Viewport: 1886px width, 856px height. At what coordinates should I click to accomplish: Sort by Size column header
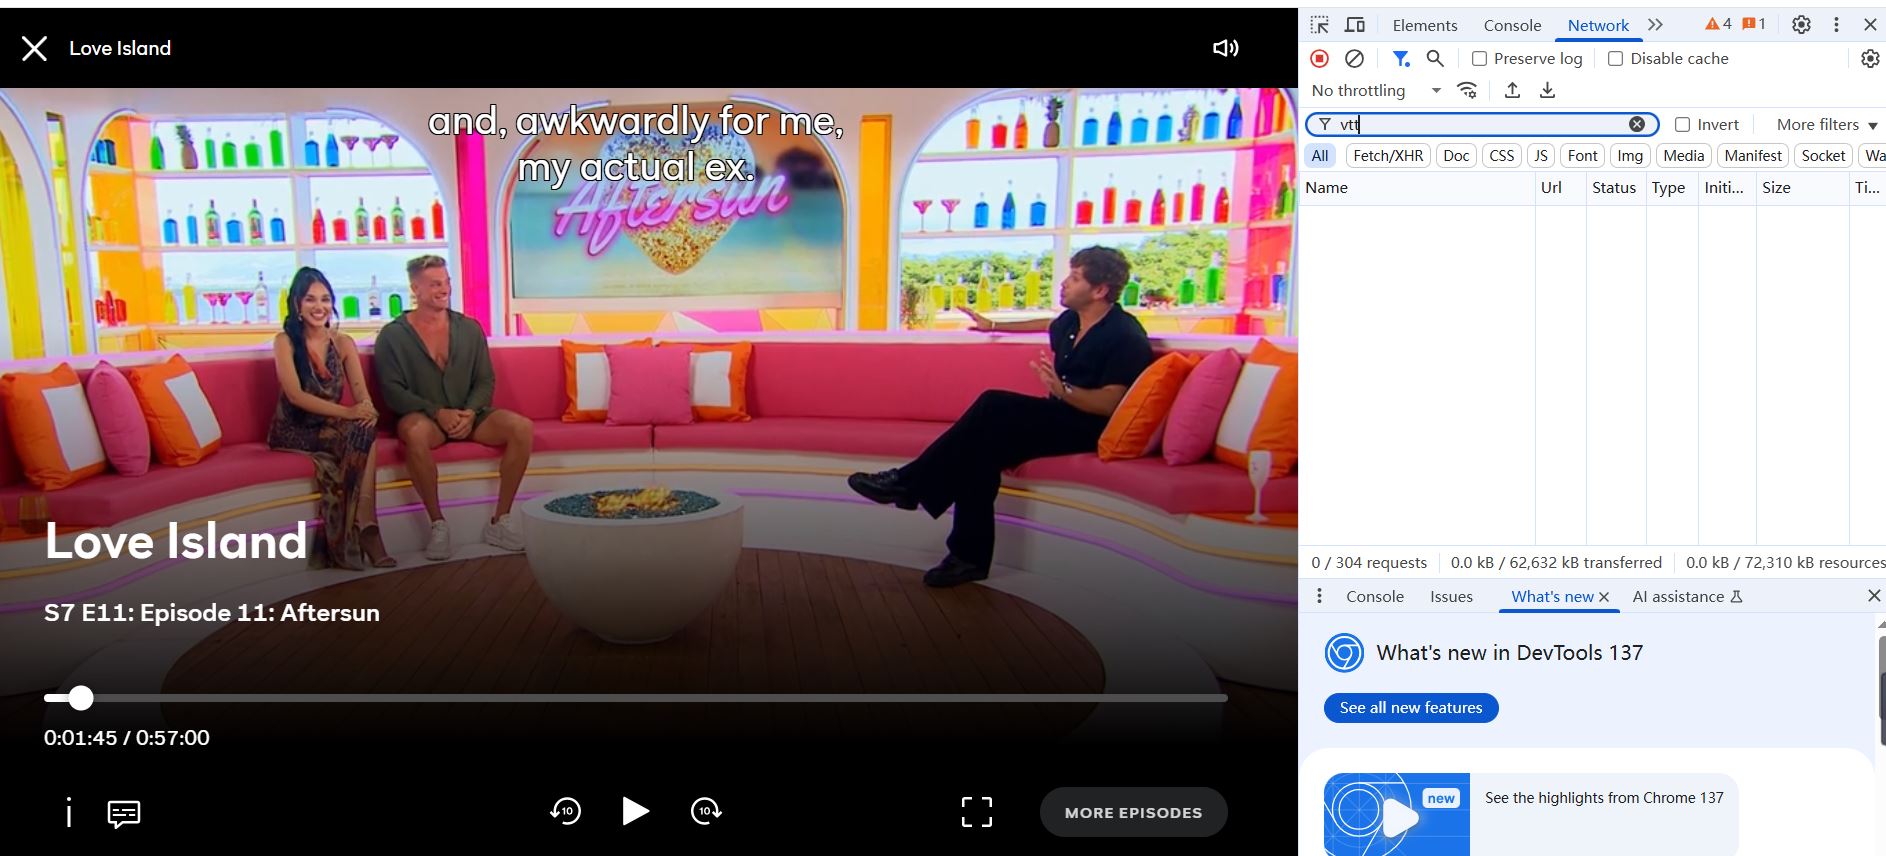pos(1801,188)
